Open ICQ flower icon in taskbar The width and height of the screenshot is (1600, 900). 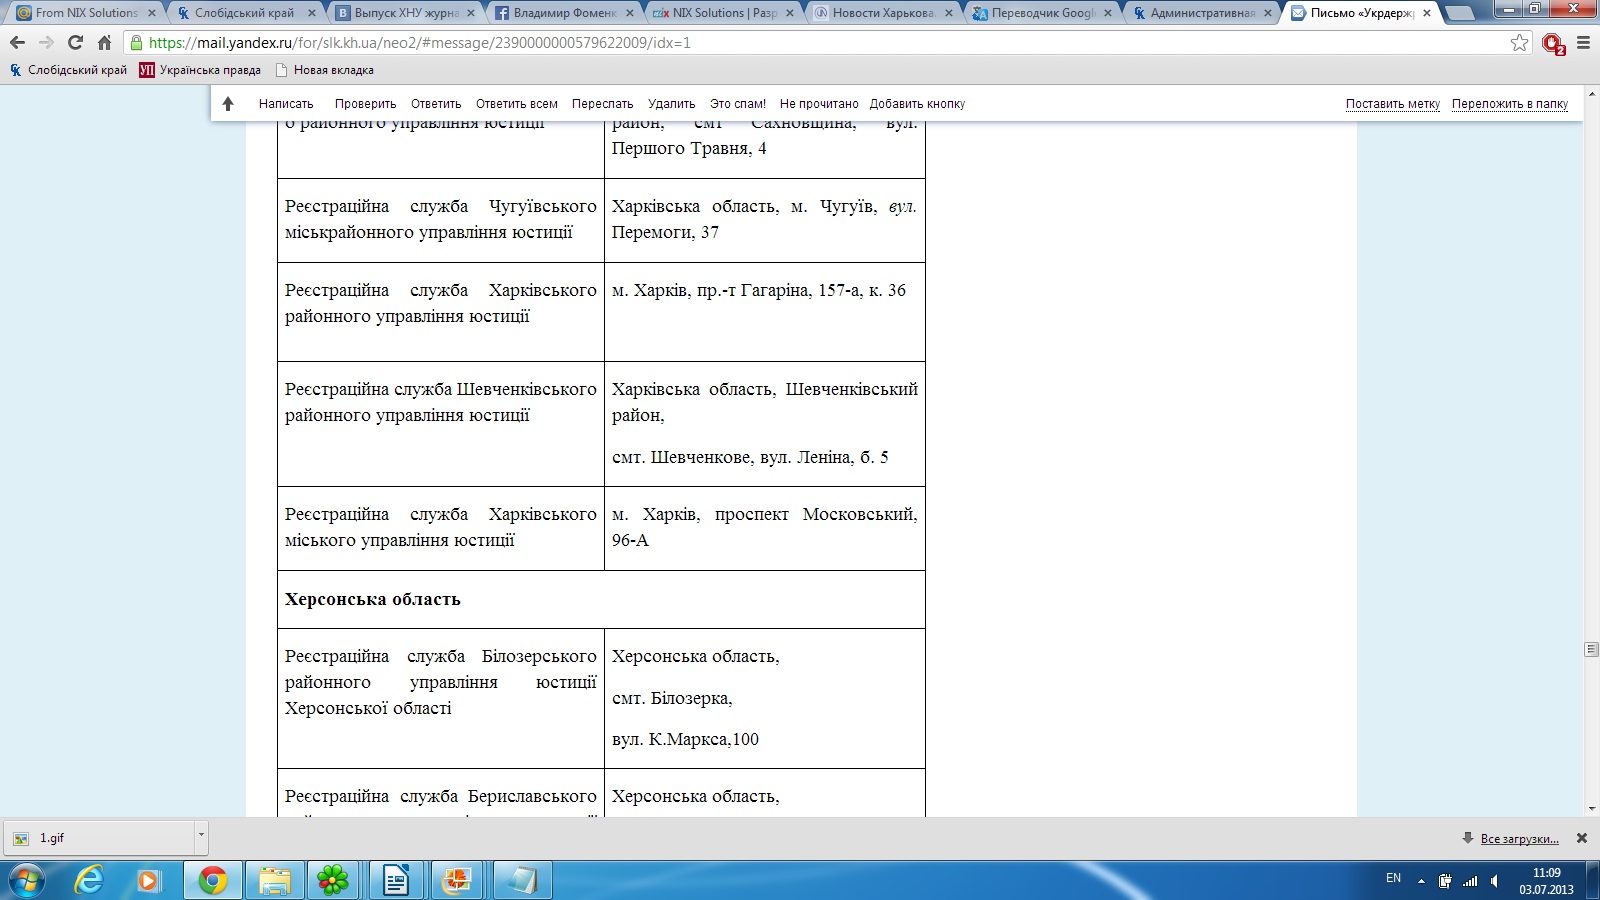coord(332,880)
